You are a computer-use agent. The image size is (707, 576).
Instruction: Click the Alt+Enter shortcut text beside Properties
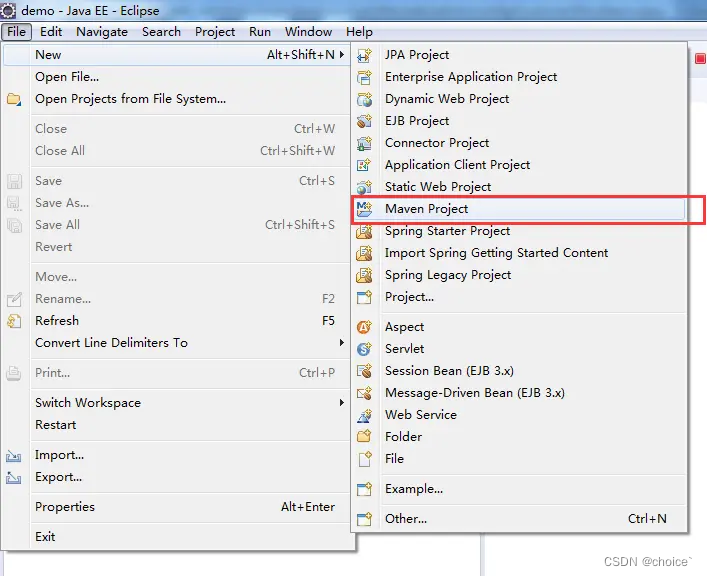(308, 507)
